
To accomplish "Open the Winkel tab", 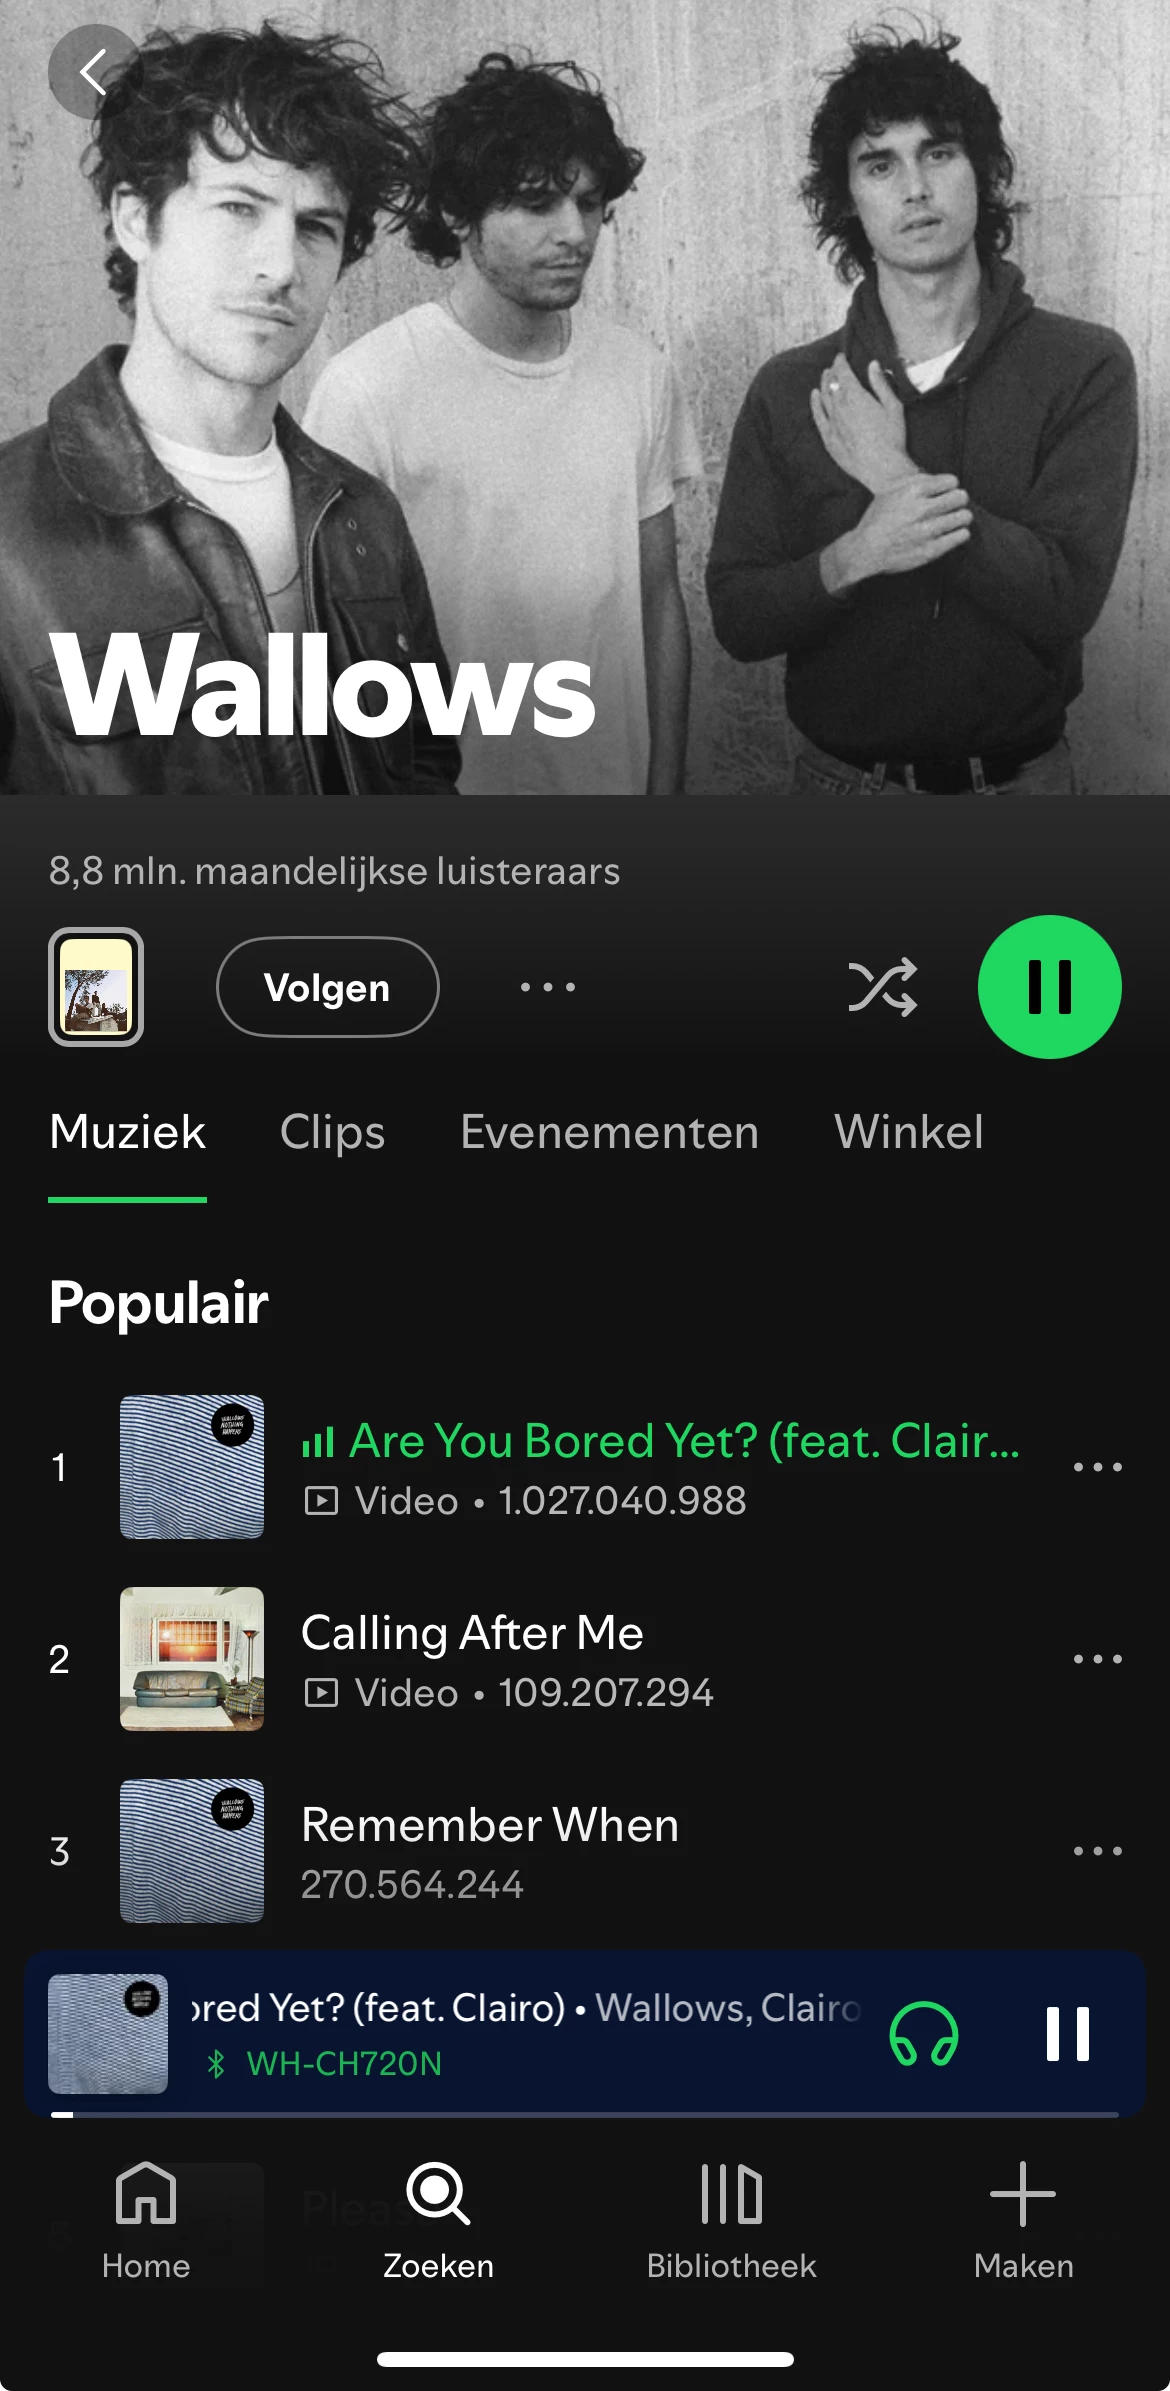I will [x=908, y=1132].
